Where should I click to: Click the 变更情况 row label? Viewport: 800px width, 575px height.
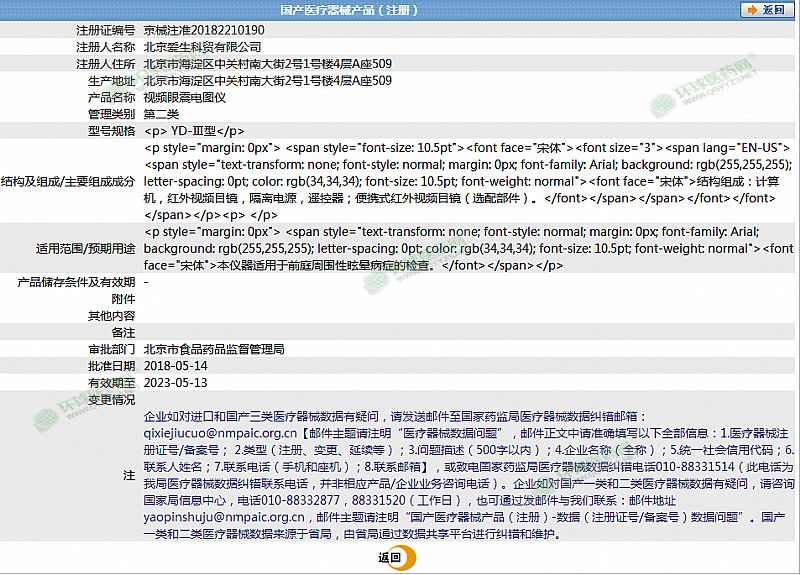[x=110, y=399]
